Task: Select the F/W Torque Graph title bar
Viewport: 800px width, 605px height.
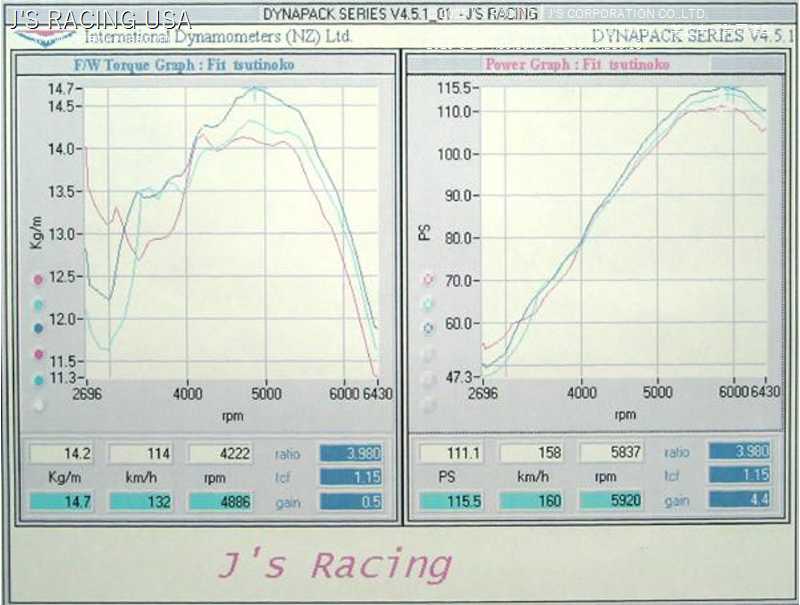Action: [x=200, y=64]
